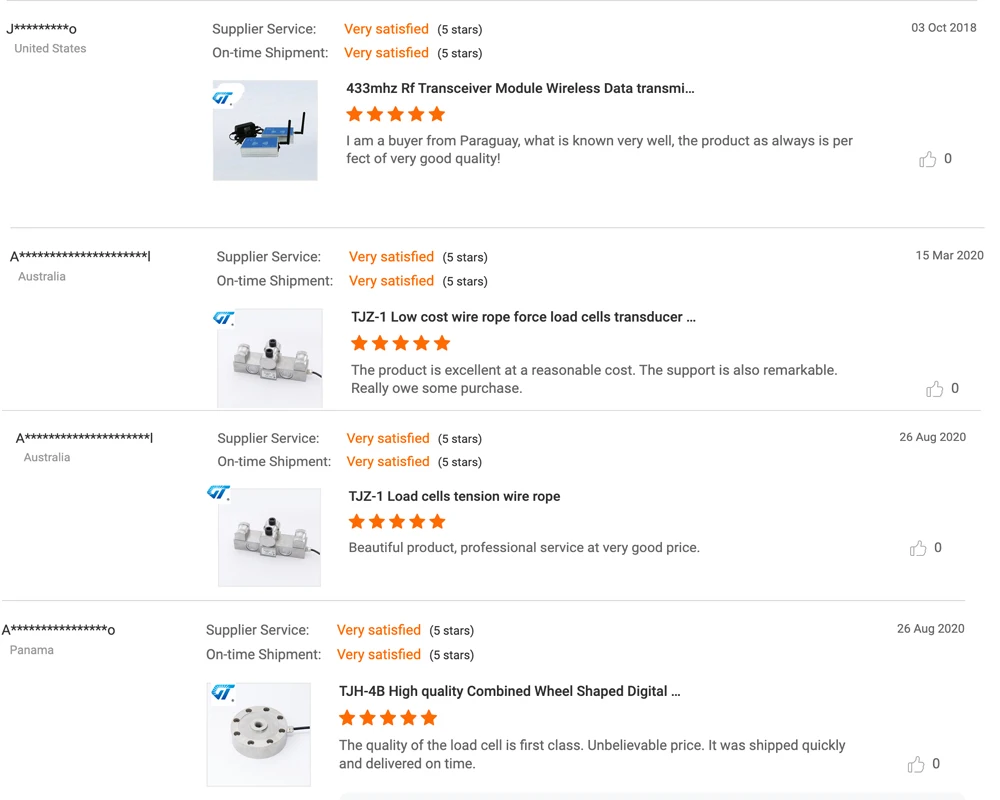Click star rating on TJH-4B review
Image resolution: width=1000 pixels, height=800 pixels.
pos(388,717)
